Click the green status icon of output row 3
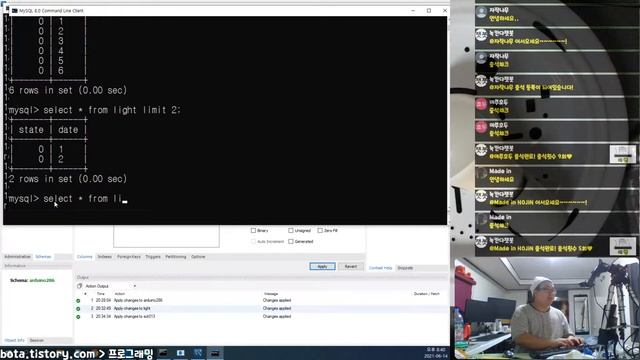This screenshot has height=360, width=640. 78,317
